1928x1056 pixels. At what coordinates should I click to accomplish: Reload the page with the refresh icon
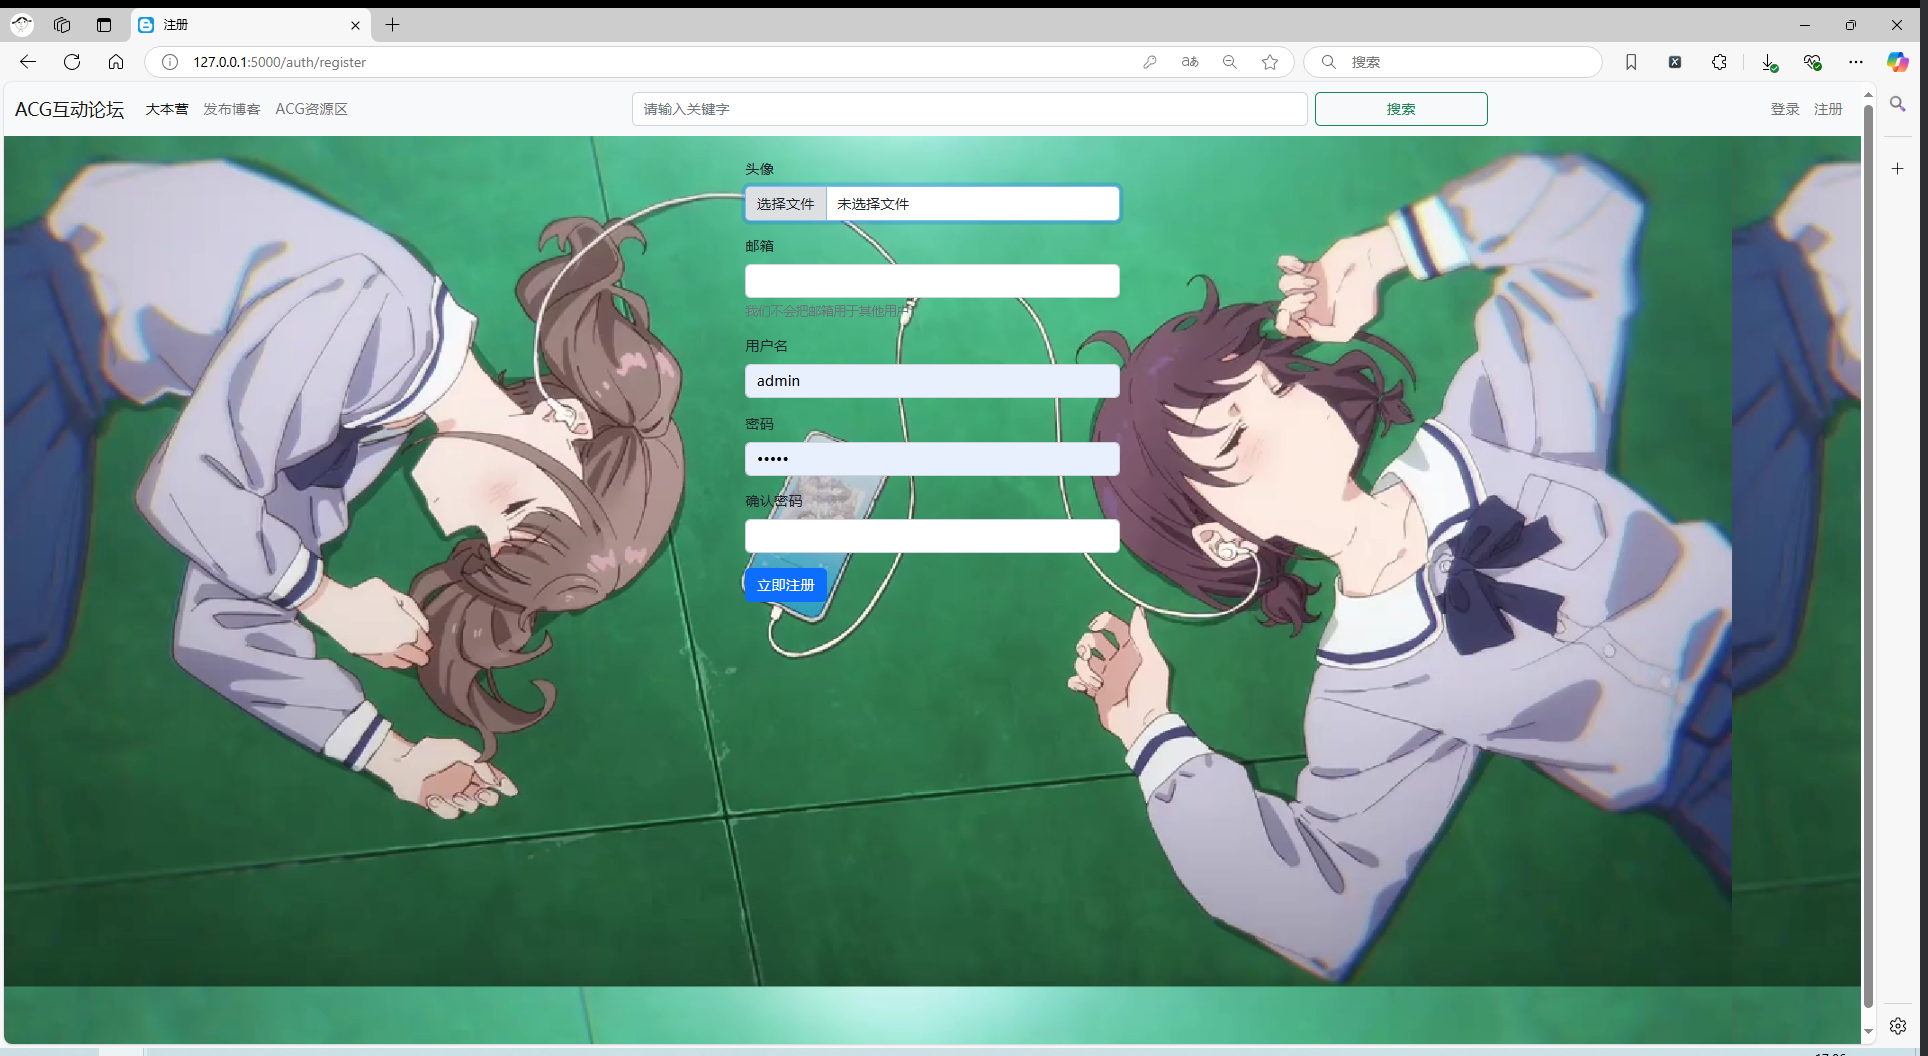pyautogui.click(x=72, y=62)
